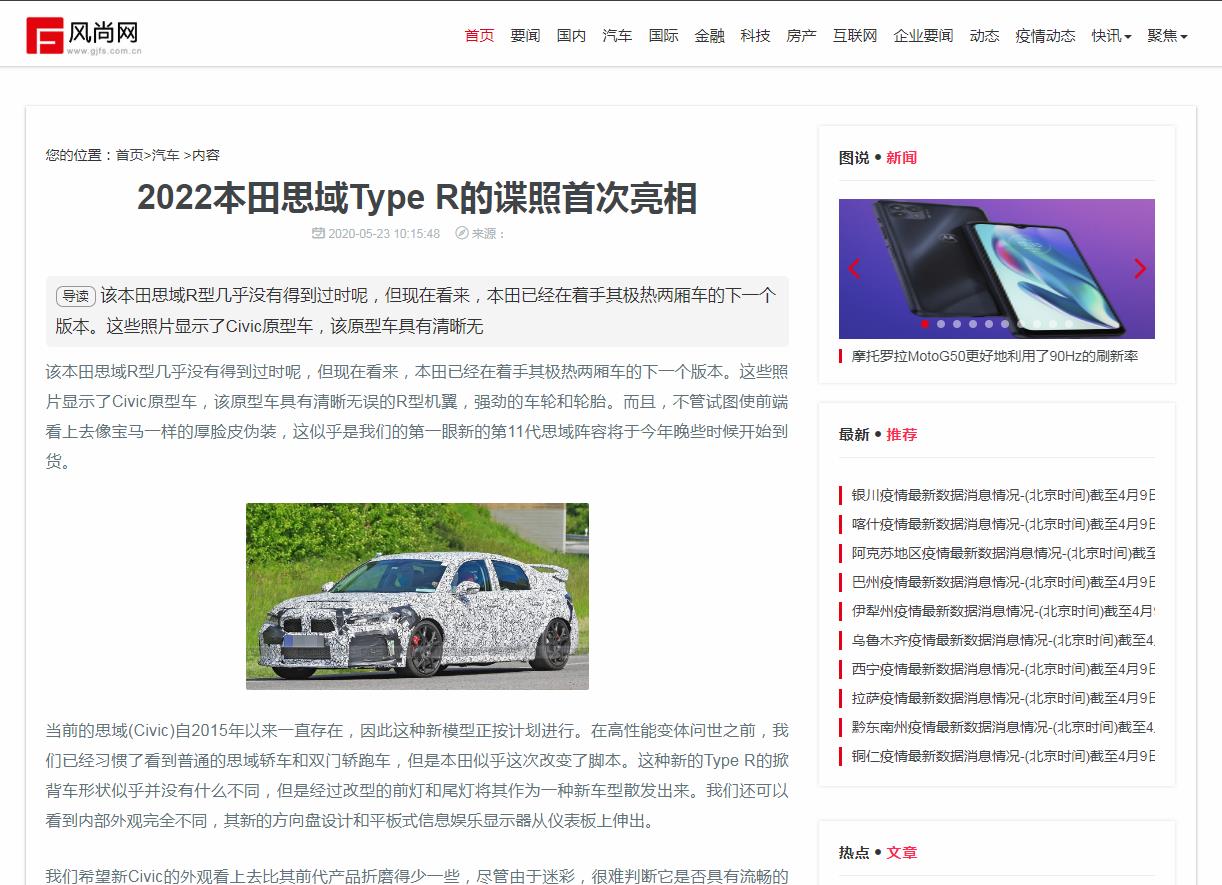Open the 聚焦 dropdown menu
Image resolution: width=1222 pixels, height=885 pixels.
point(1167,36)
